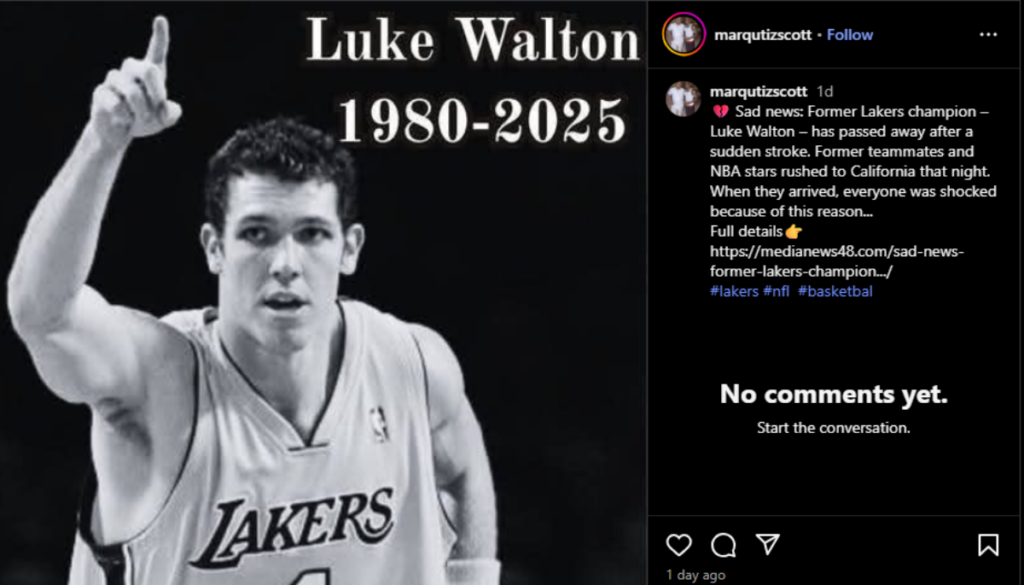Click the pointing finger emoji after Full details

point(793,231)
